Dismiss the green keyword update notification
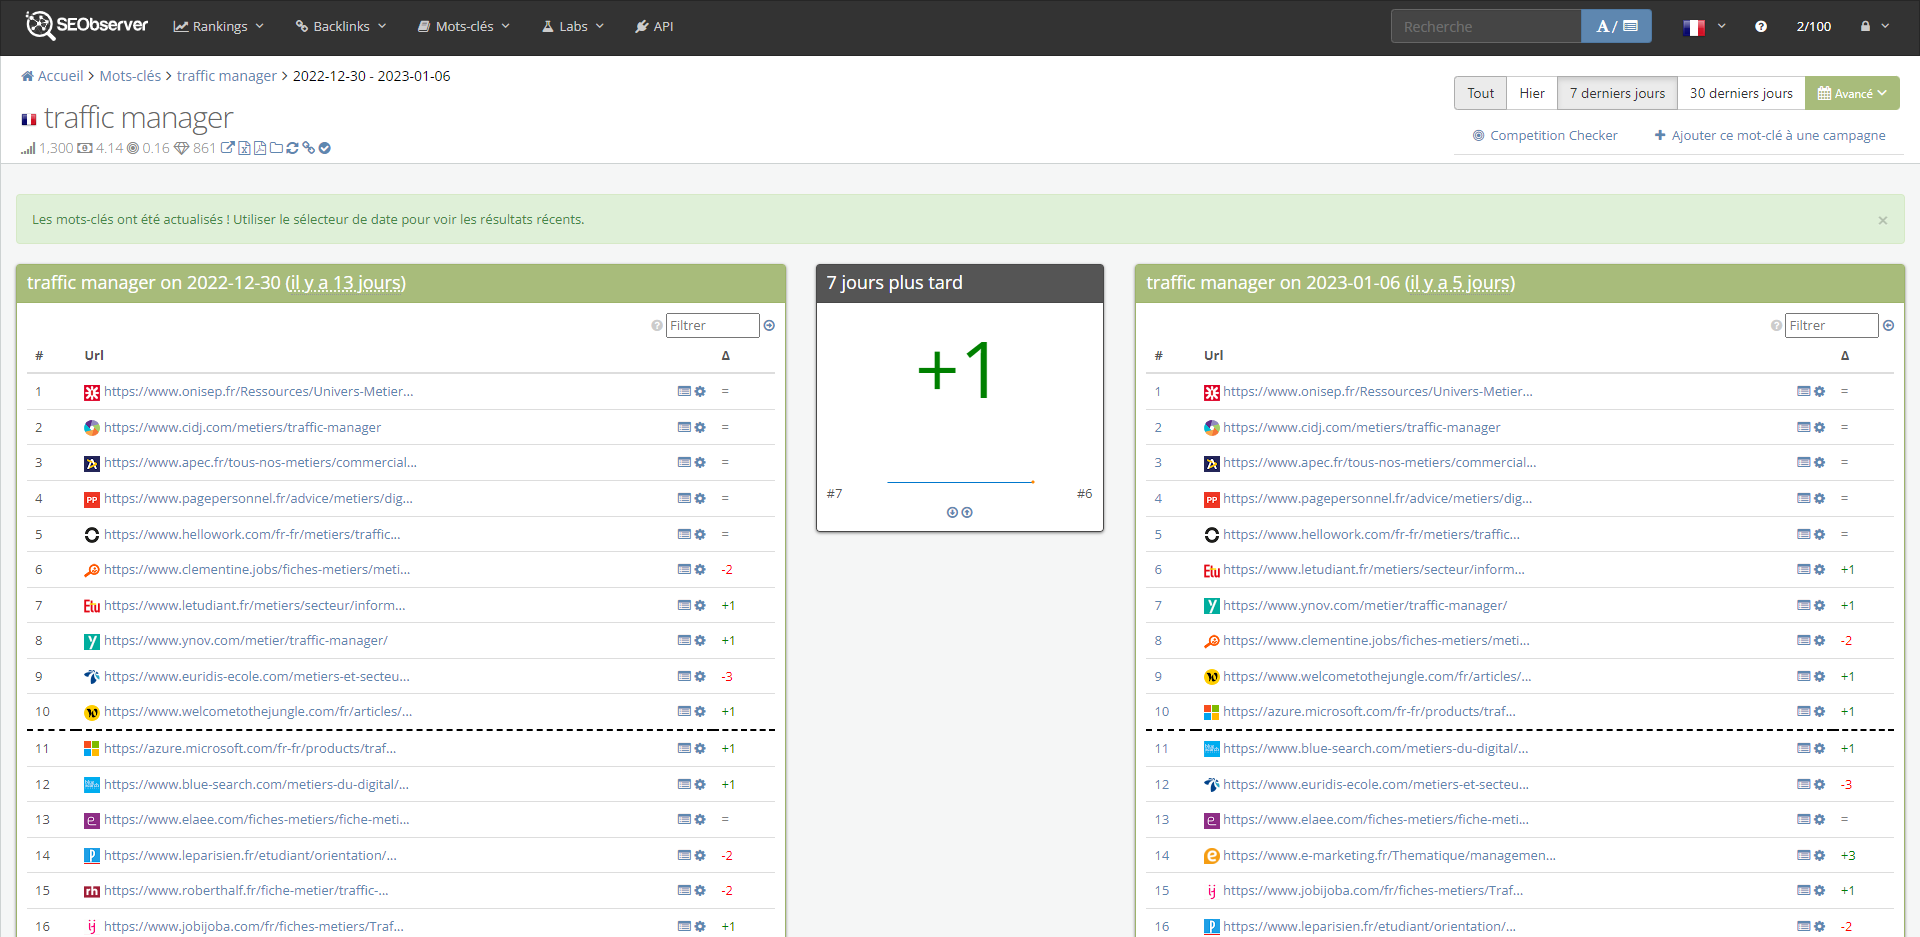The width and height of the screenshot is (1920, 937). pyautogui.click(x=1883, y=219)
